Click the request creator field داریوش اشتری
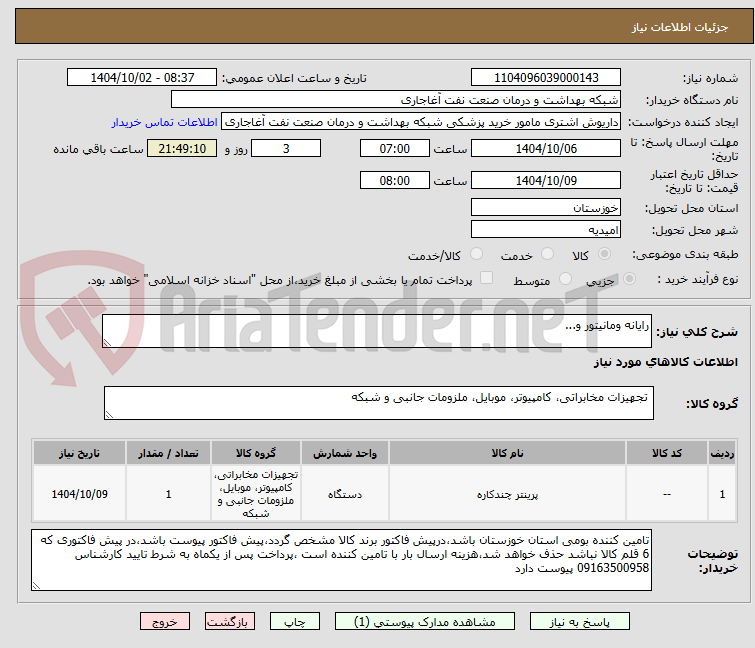Viewport: 755px width, 648px height. click(421, 122)
